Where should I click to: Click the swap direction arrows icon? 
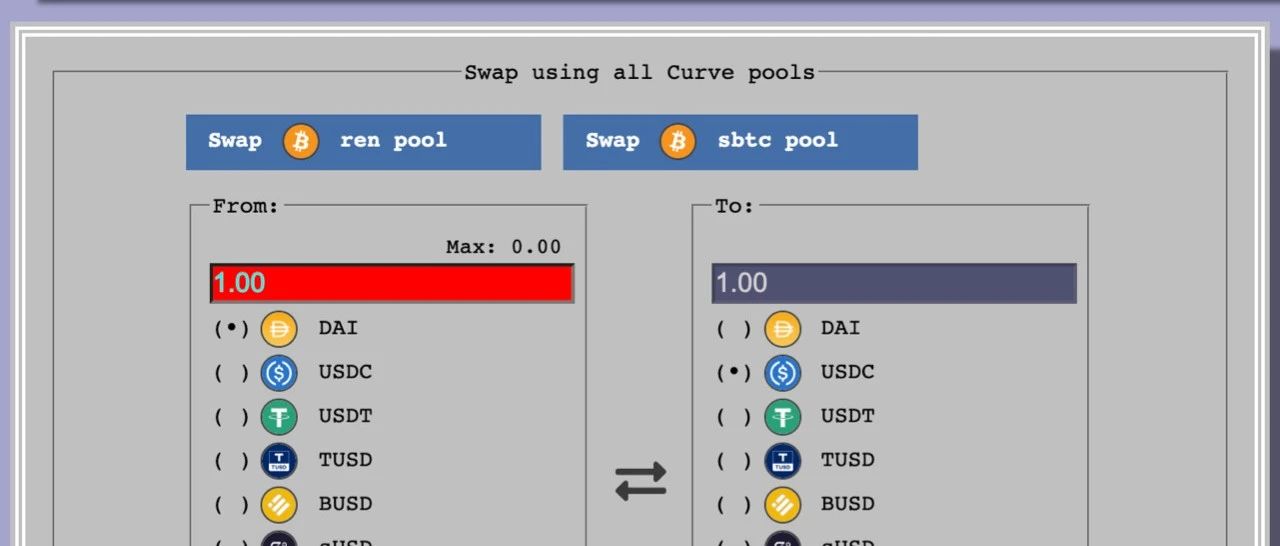(640, 481)
